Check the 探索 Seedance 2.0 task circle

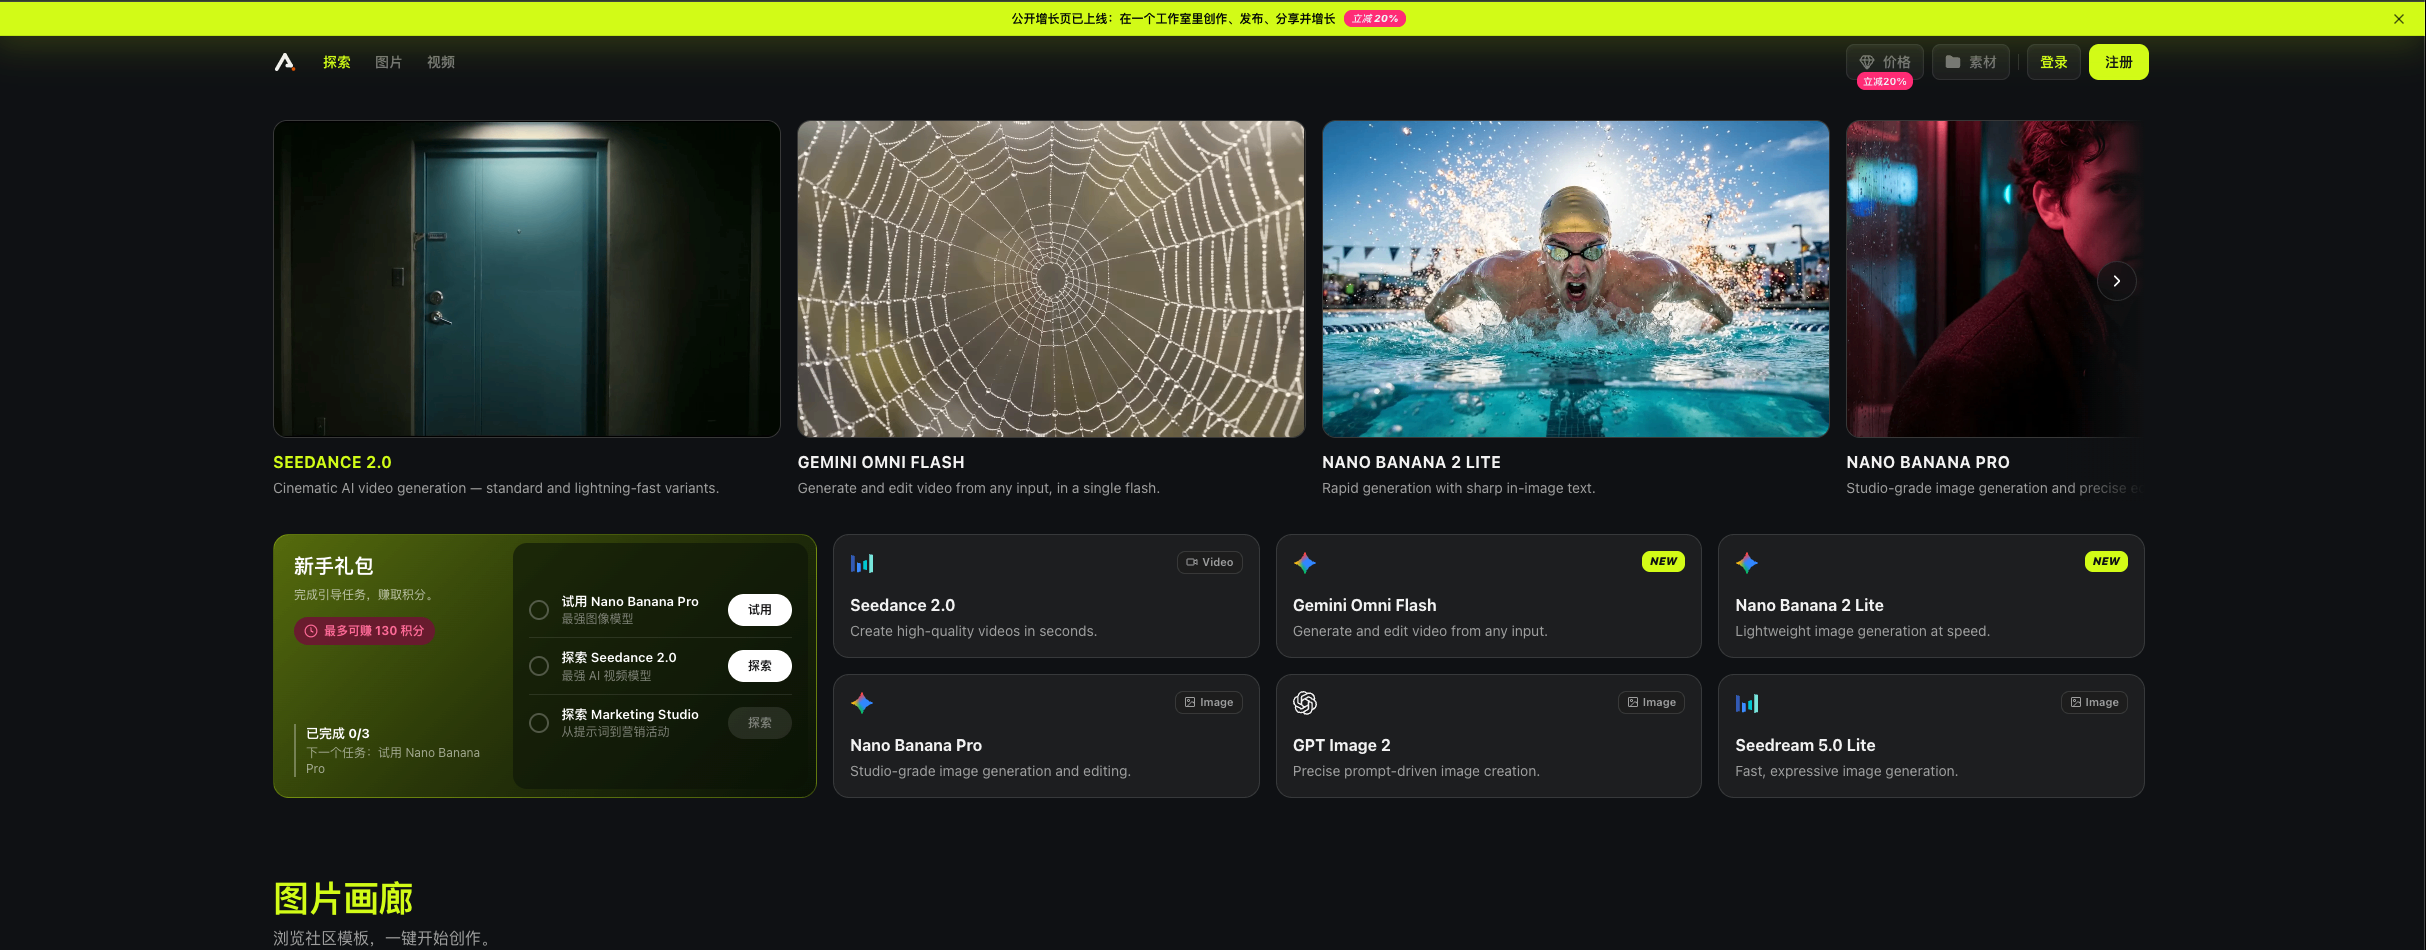coord(539,666)
